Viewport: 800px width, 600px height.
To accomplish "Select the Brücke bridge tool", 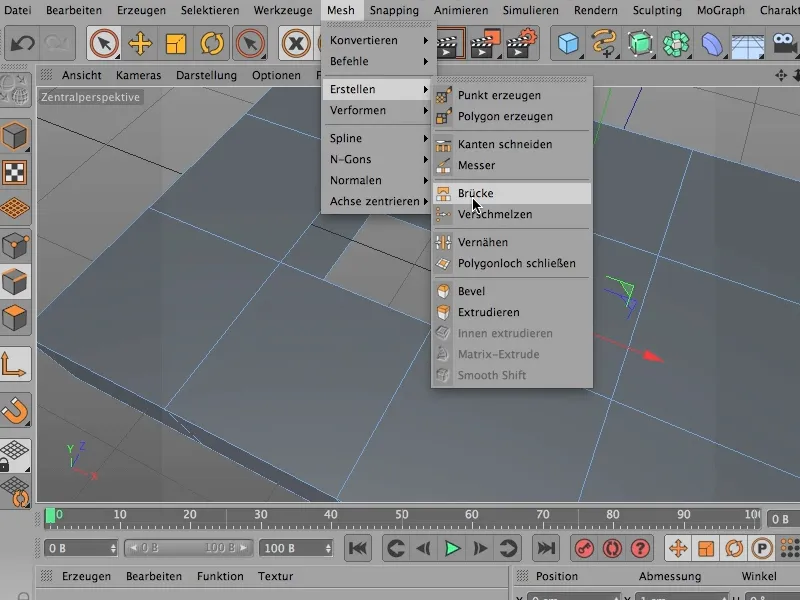I will pos(512,193).
